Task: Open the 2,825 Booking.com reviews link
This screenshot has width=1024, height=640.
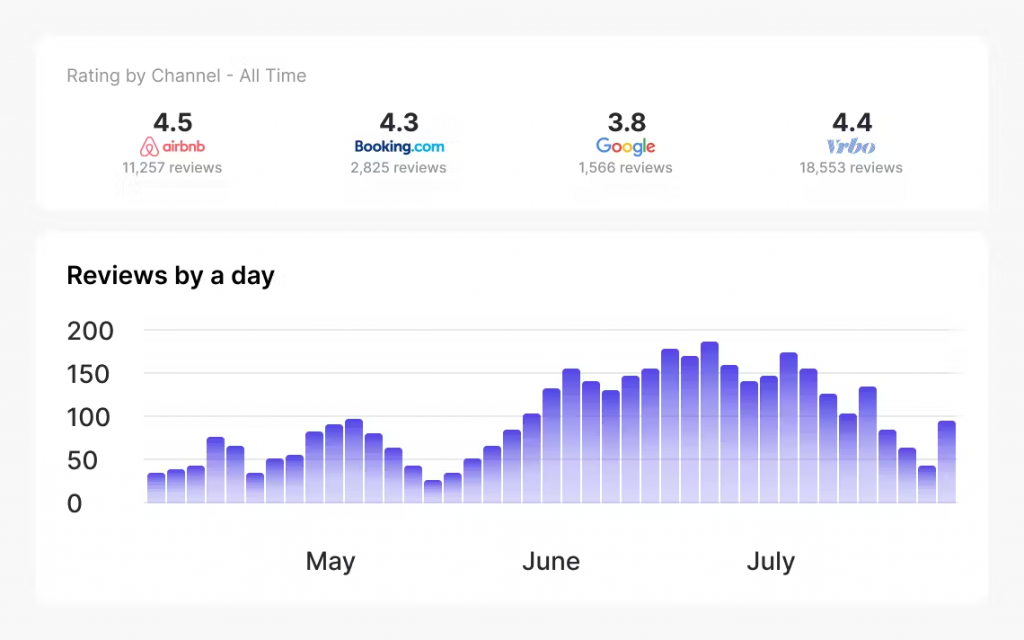Action: click(399, 167)
